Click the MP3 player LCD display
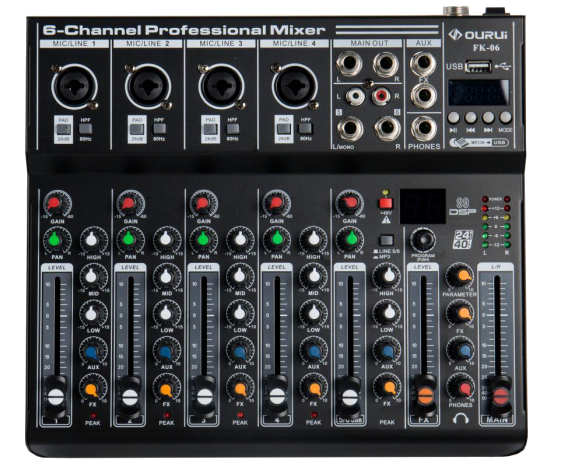Screen dimensions: 568x467 (x=479, y=93)
